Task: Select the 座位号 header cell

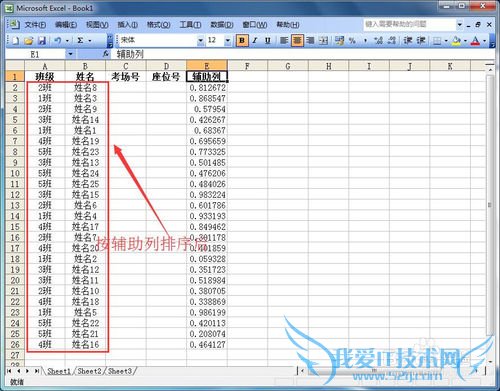Action: [x=166, y=77]
